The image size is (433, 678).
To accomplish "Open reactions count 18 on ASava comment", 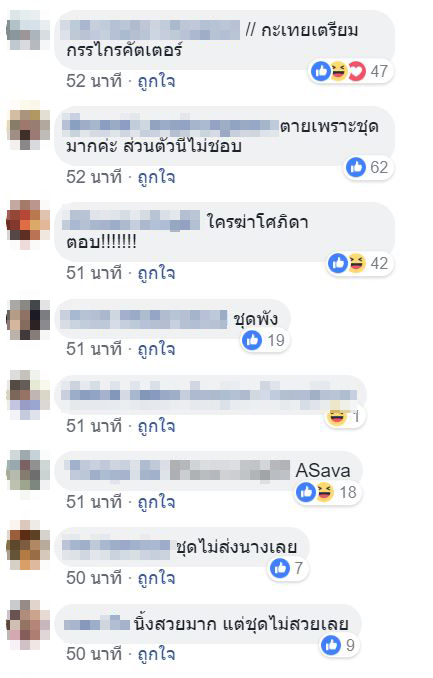I will (328, 492).
